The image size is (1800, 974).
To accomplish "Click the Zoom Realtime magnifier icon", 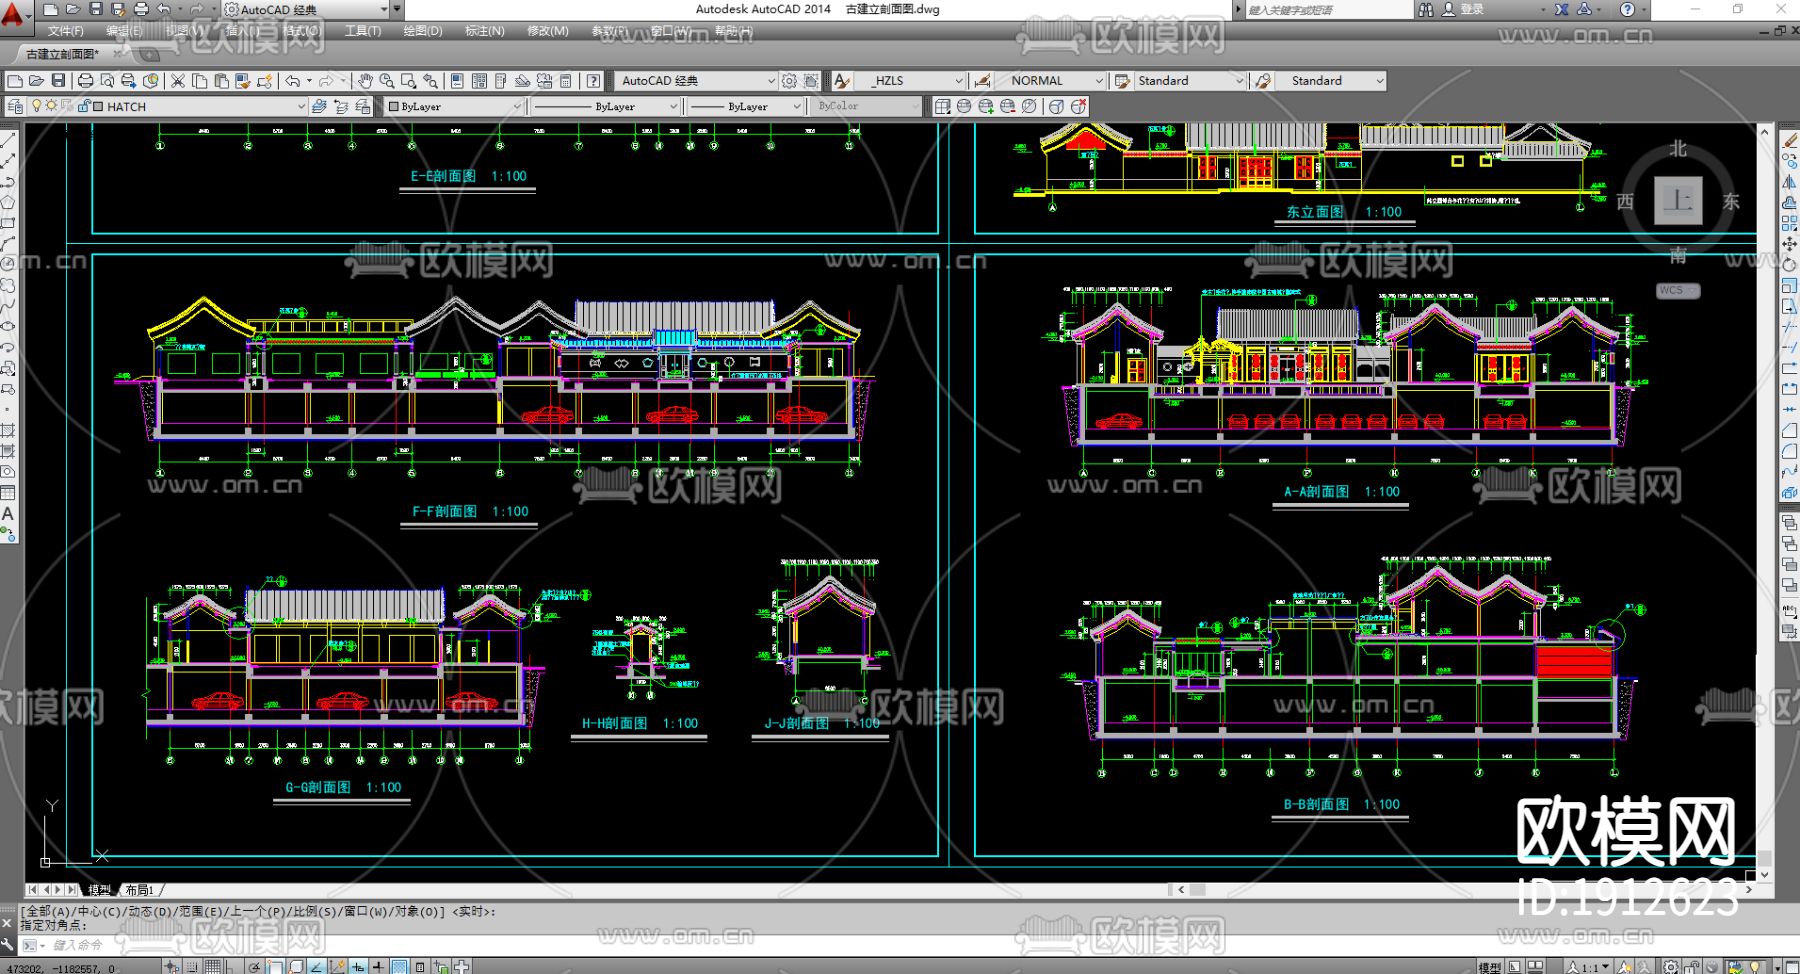I will [386, 81].
